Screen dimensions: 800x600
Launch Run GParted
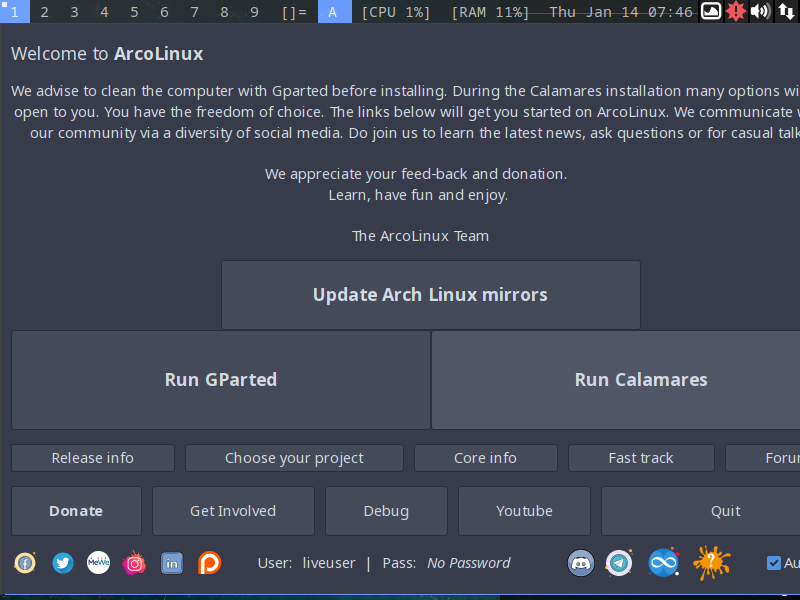pyautogui.click(x=221, y=380)
